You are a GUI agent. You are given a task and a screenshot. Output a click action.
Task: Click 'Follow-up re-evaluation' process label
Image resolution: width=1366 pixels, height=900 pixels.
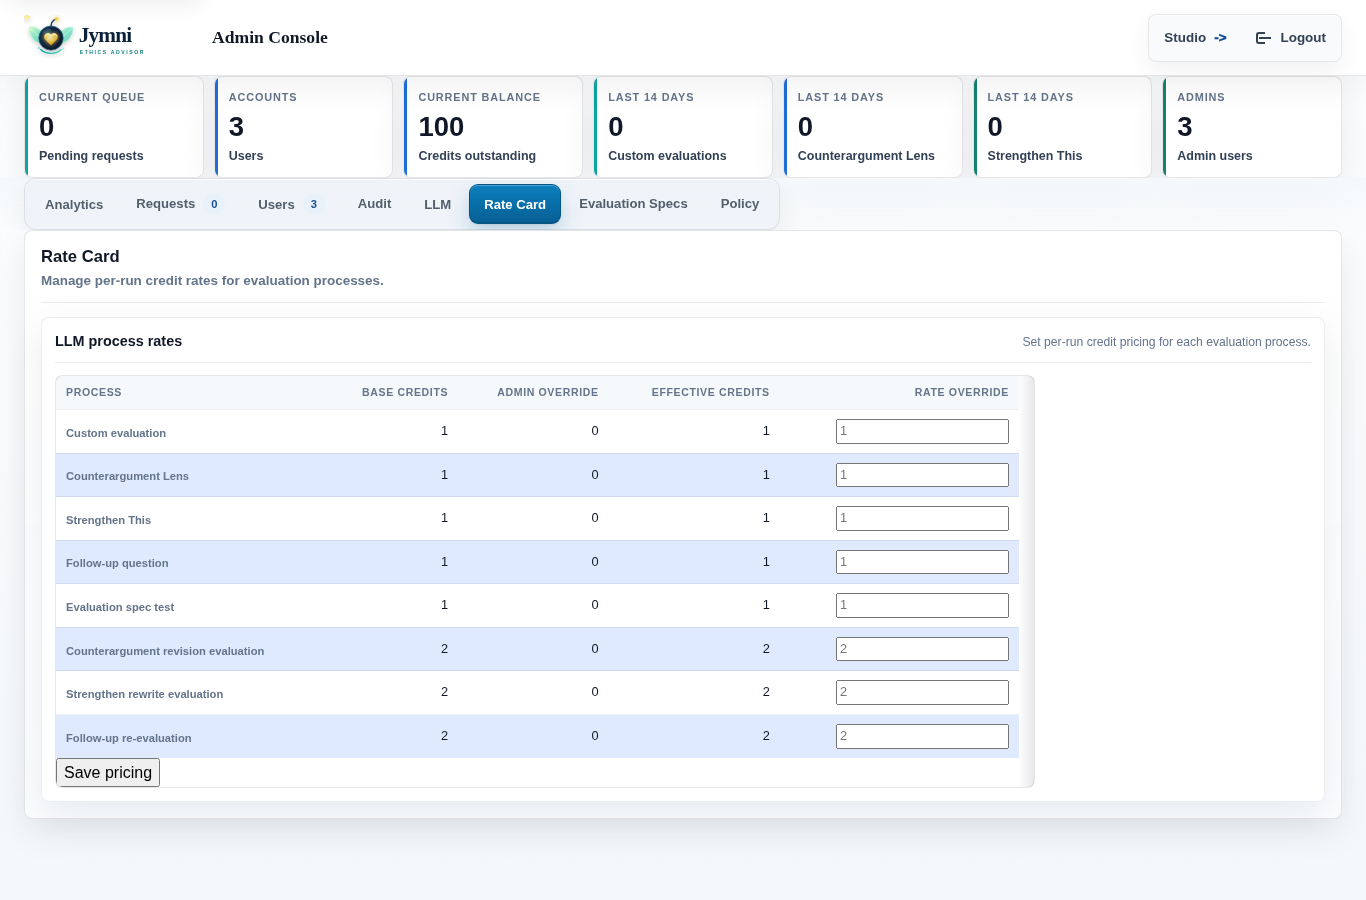(x=128, y=738)
